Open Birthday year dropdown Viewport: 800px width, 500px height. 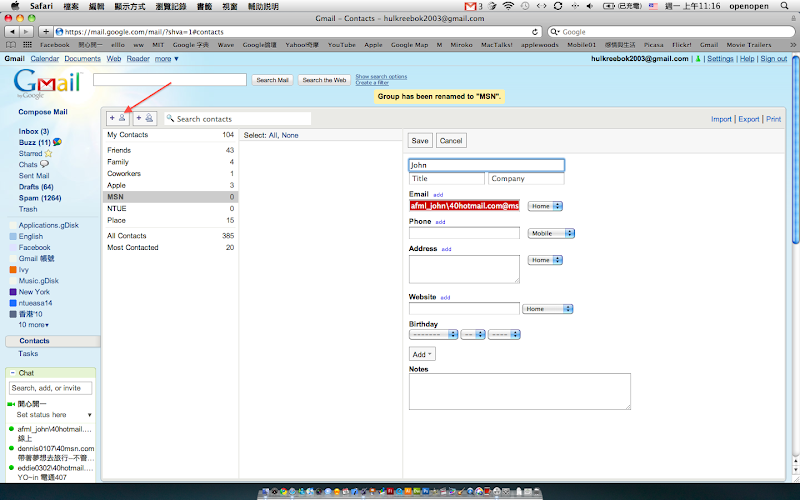(x=504, y=335)
